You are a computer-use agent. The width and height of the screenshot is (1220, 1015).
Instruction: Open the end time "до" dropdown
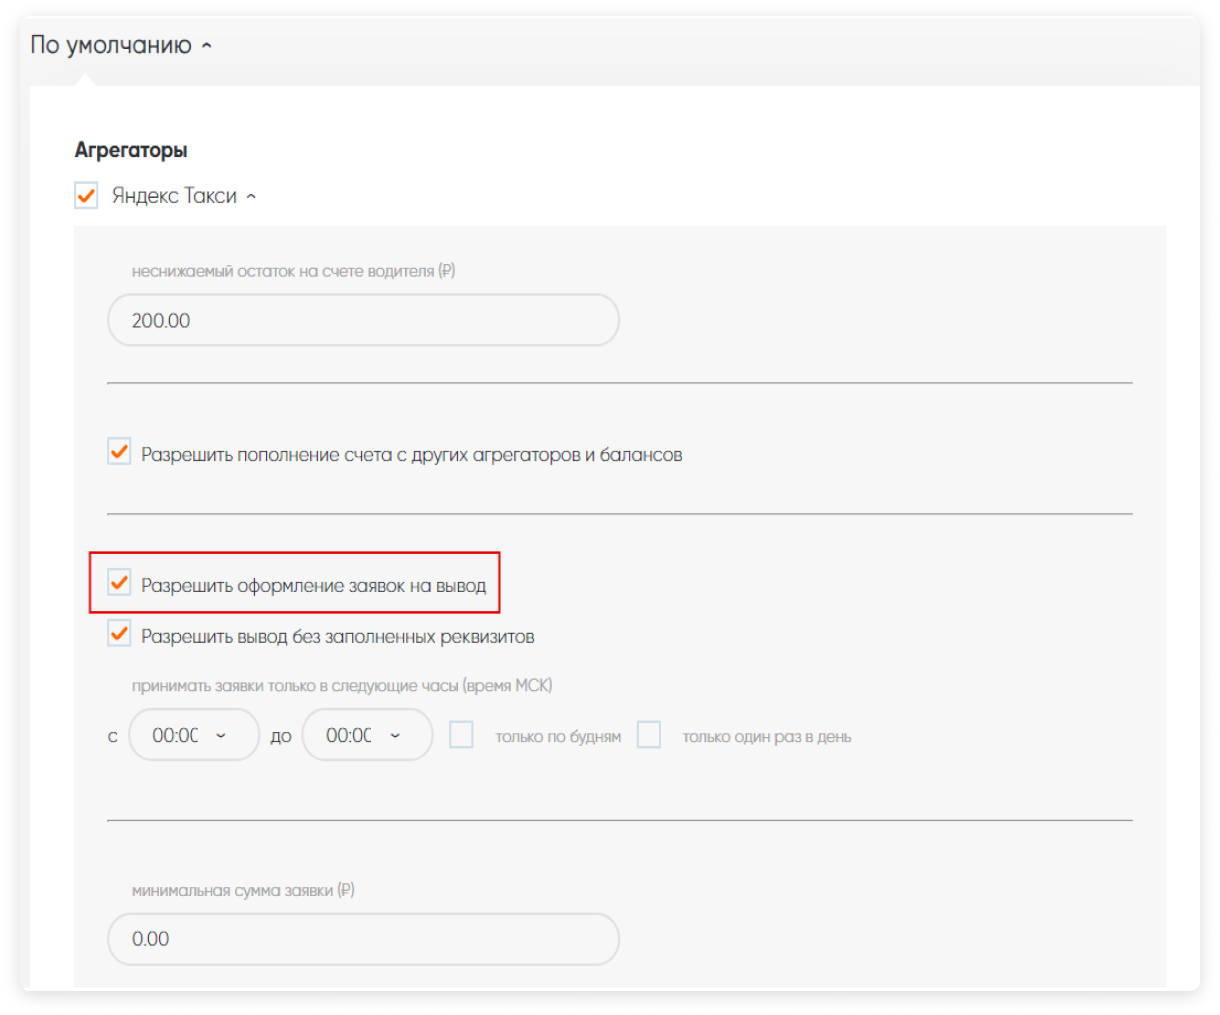367,735
